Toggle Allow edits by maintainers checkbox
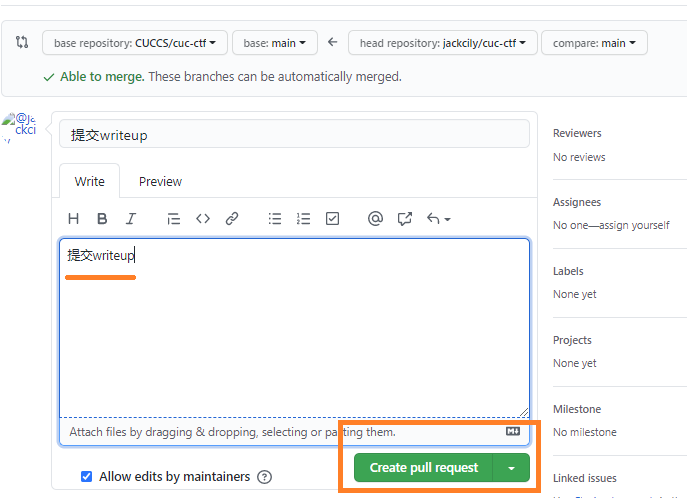Image resolution: width=687 pixels, height=498 pixels. pos(87,477)
